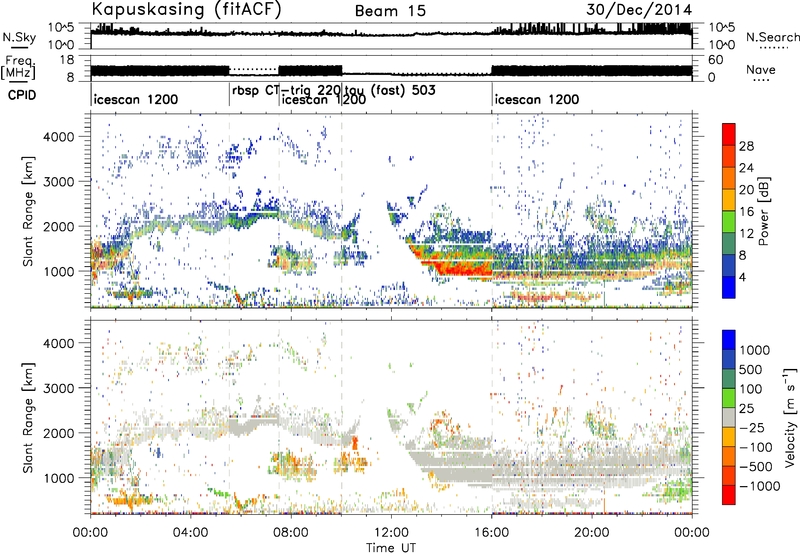Select the 28 tick on Power colorbar

click(x=746, y=146)
